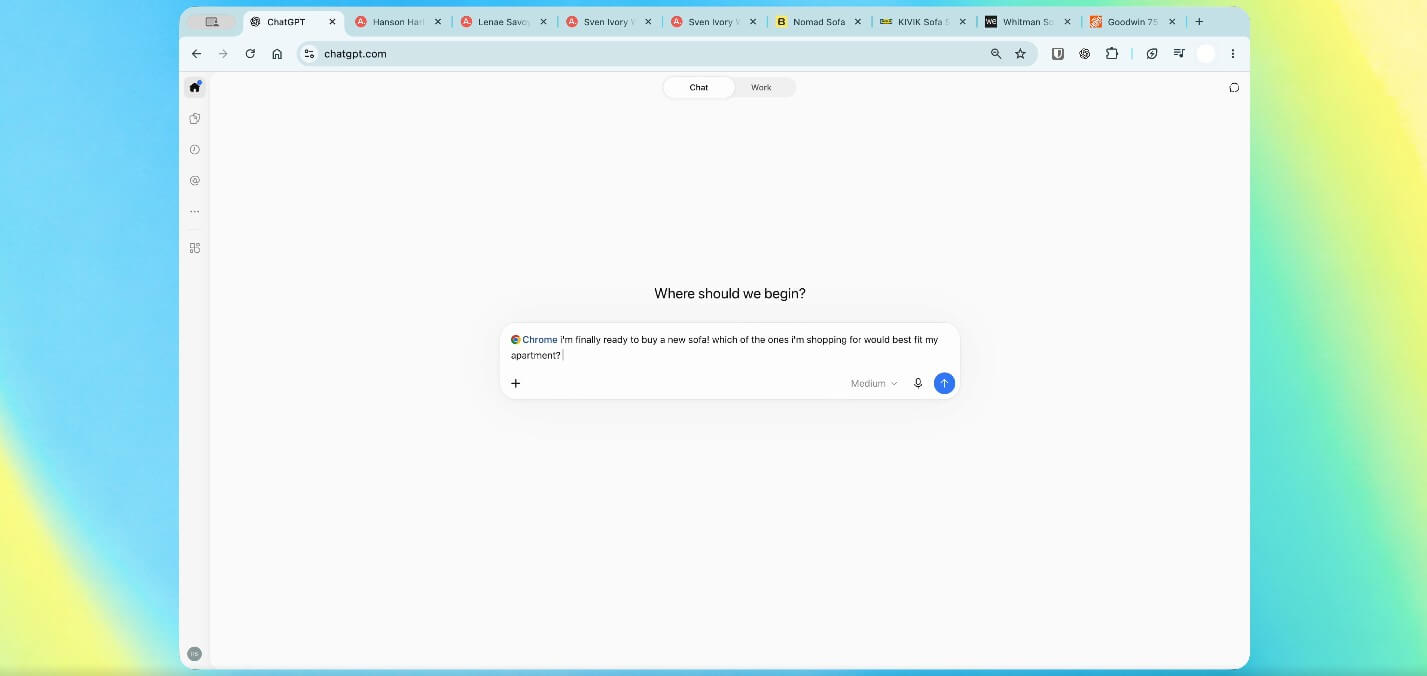The image size is (1427, 676).
Task: Open the user profile avatar at sidebar bottom
Action: 195,653
